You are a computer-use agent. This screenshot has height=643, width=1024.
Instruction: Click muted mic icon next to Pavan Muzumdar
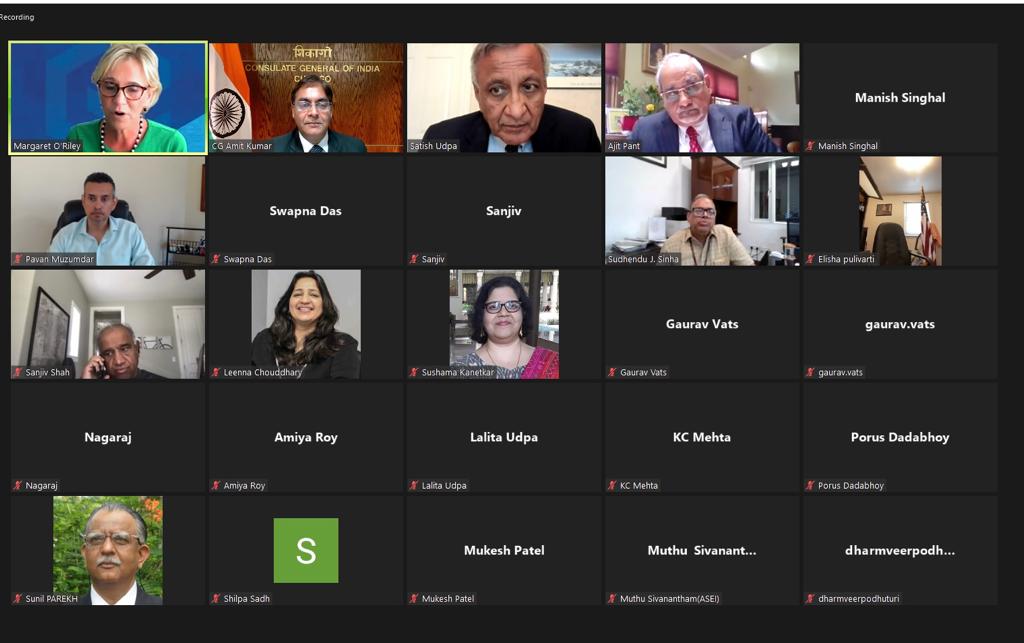[18, 259]
